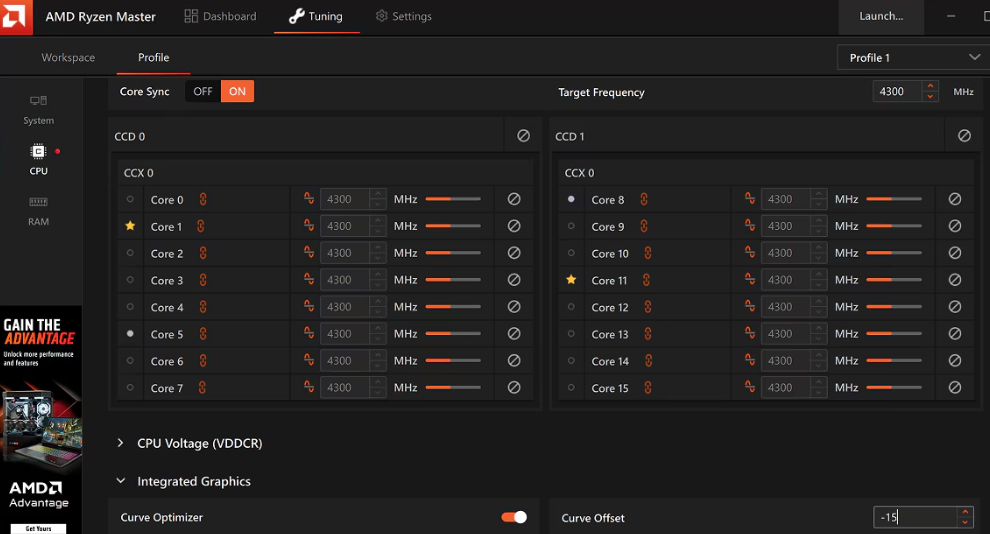The height and width of the screenshot is (534, 990).
Task: Click the chain link icon next to Core 8
Action: [643, 199]
